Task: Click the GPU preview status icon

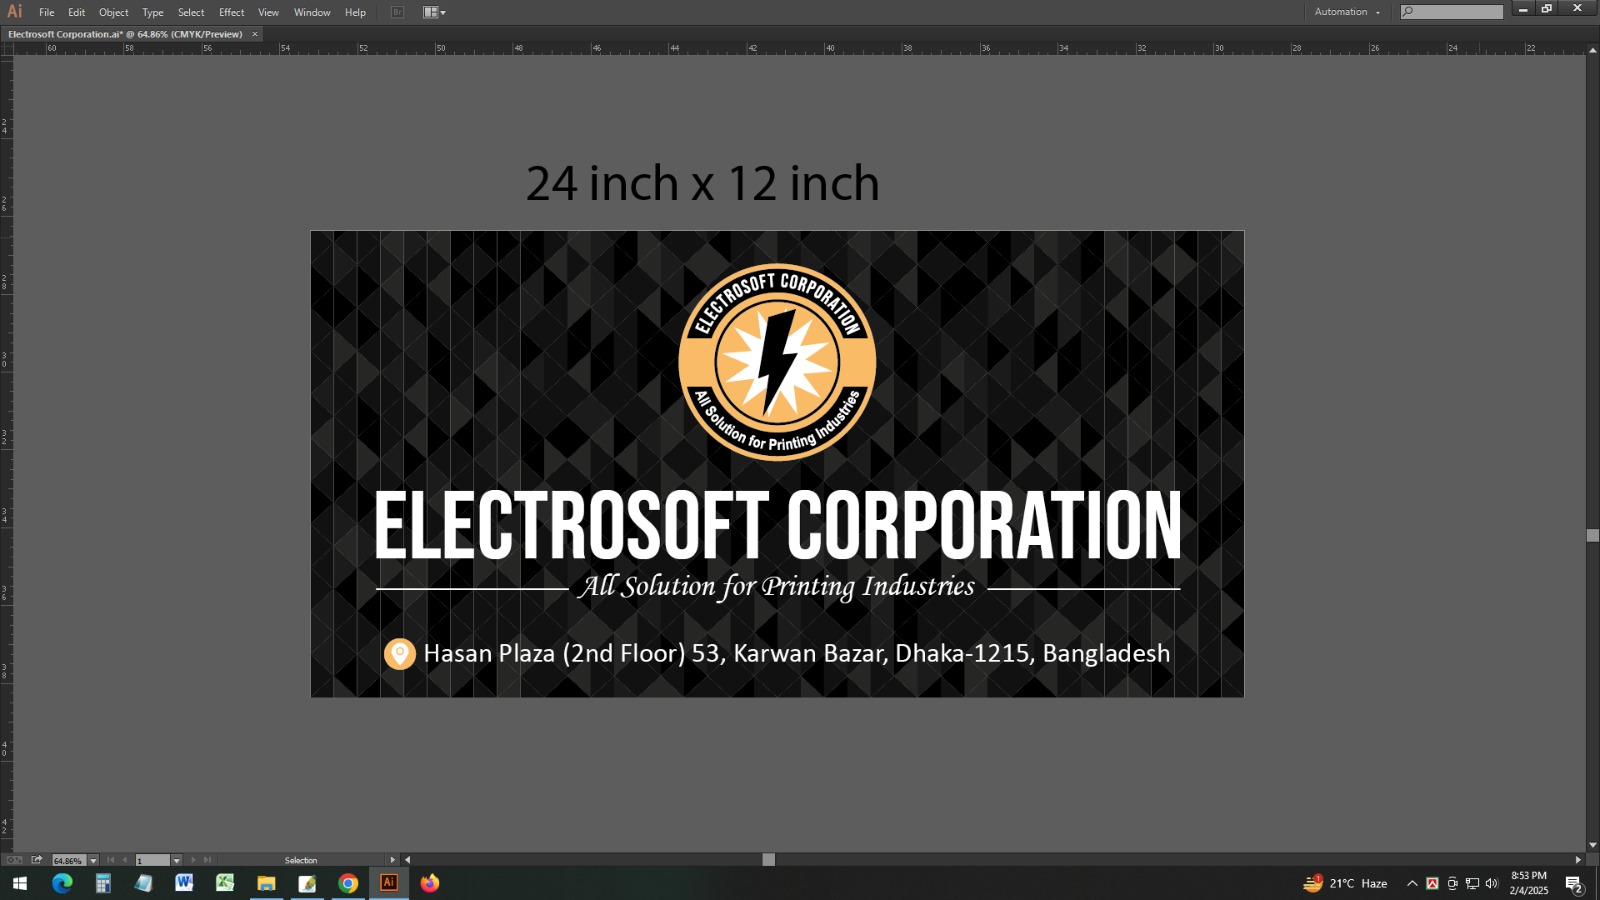Action: pyautogui.click(x=14, y=860)
